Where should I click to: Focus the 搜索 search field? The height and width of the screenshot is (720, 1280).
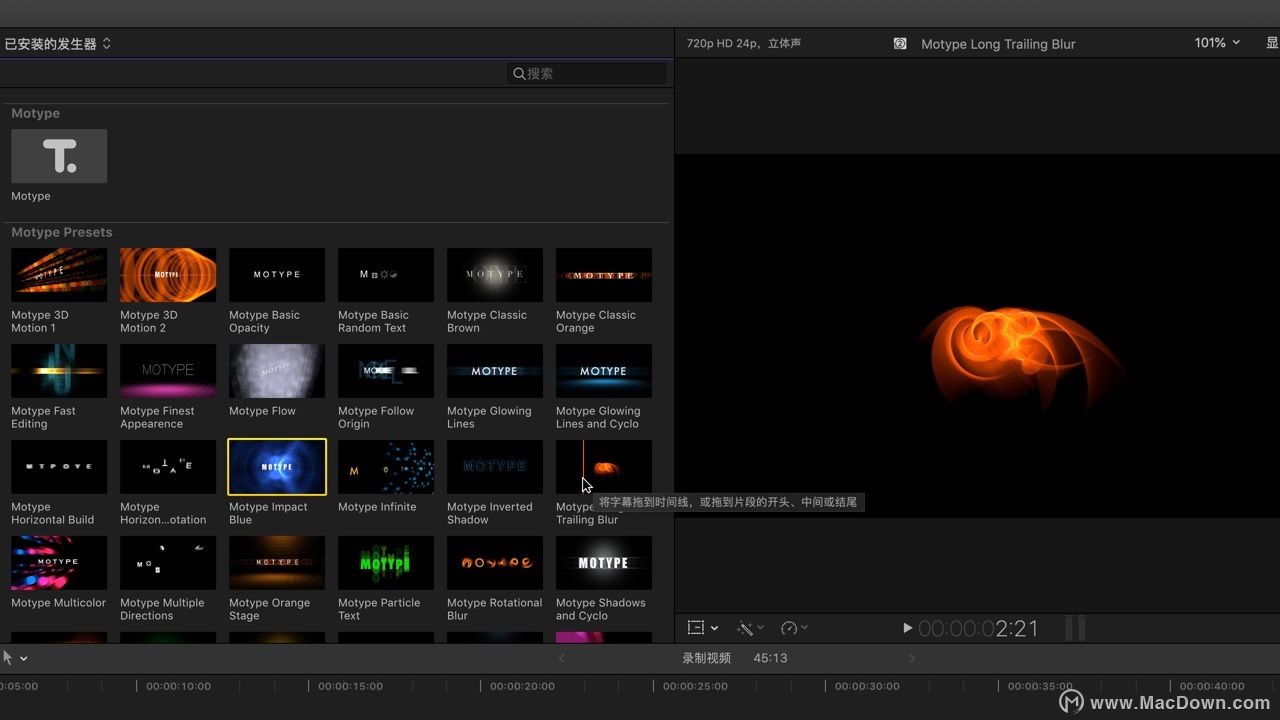tap(586, 73)
